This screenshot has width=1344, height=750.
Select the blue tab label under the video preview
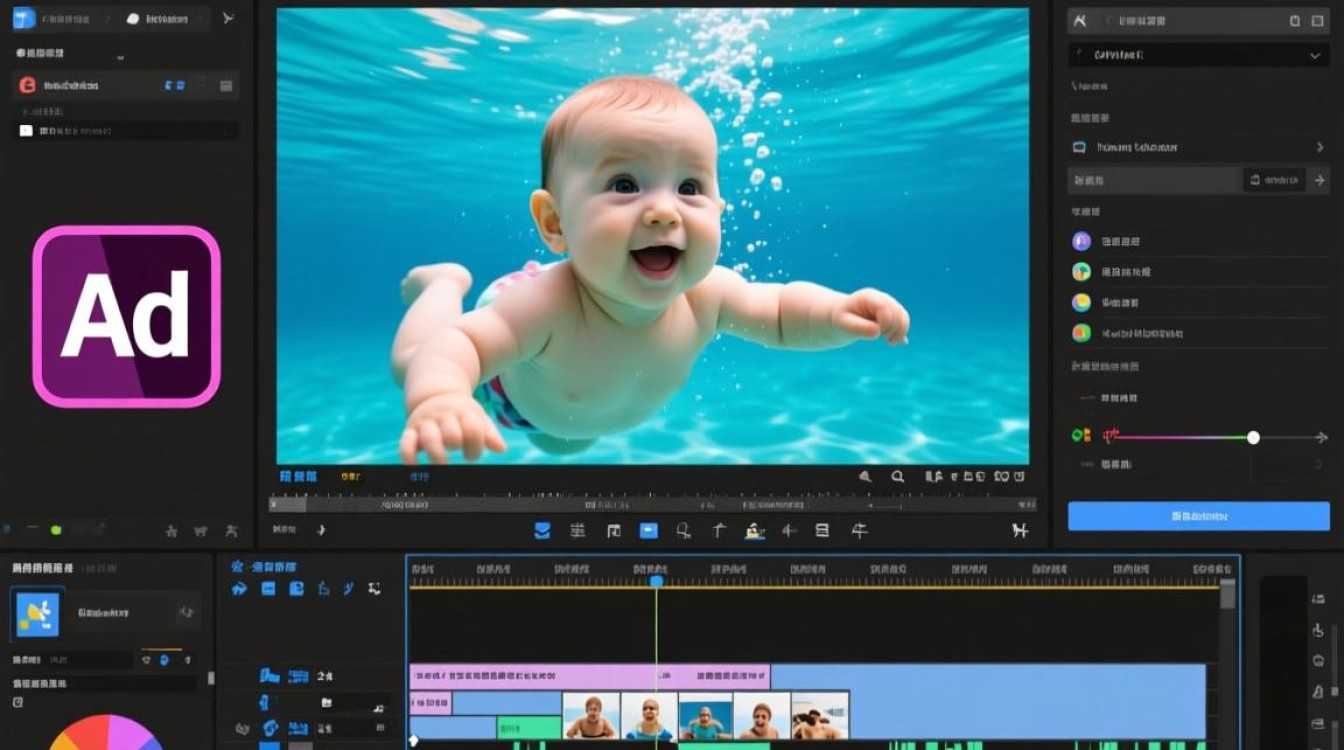click(x=298, y=477)
